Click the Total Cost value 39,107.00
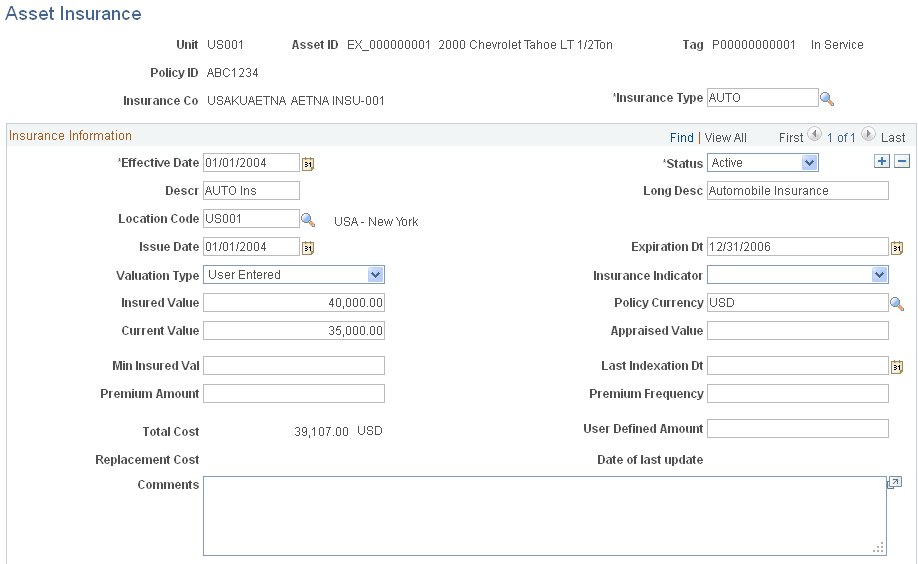 [x=321, y=432]
